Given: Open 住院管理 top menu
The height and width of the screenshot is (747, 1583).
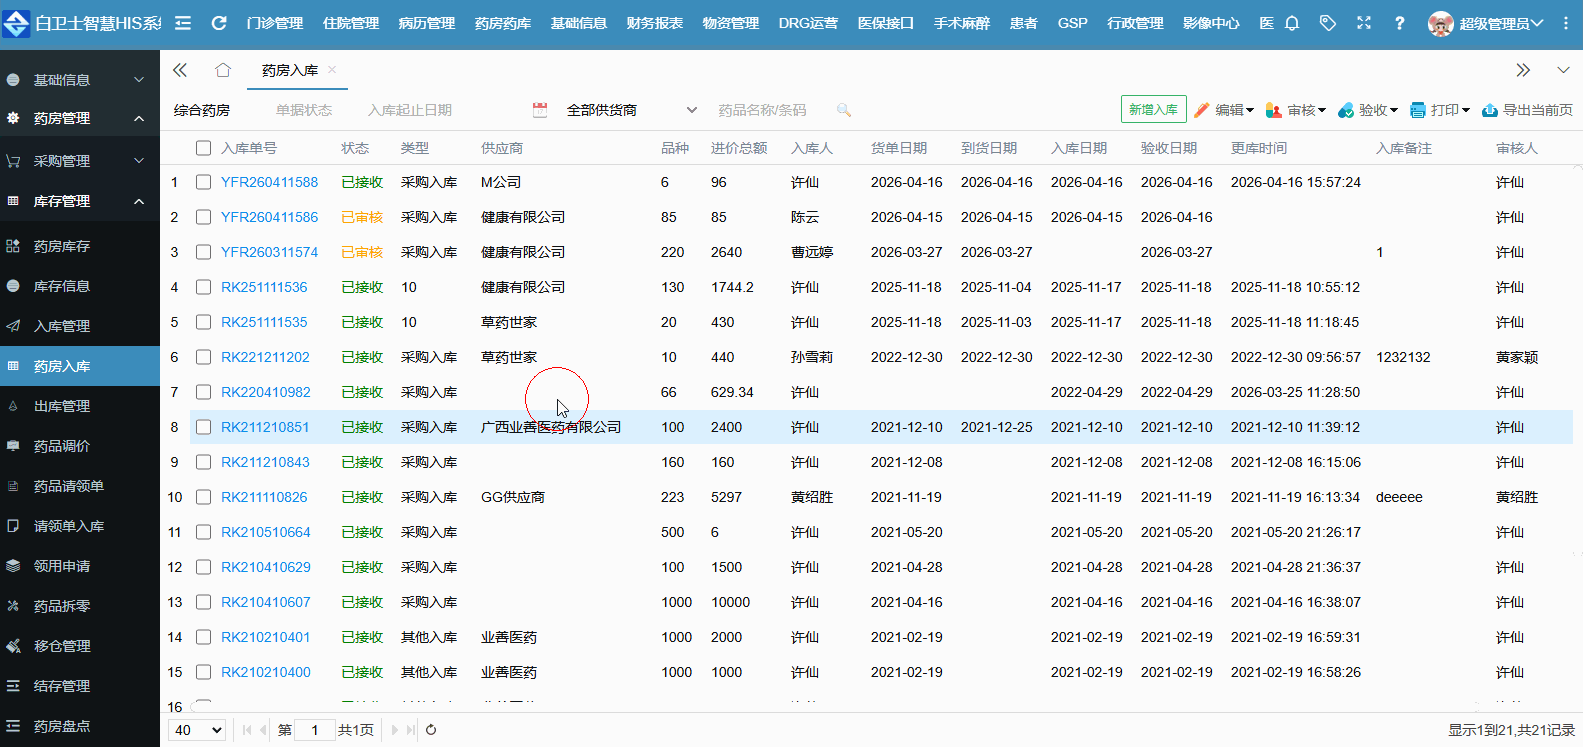Looking at the screenshot, I should pos(351,23).
